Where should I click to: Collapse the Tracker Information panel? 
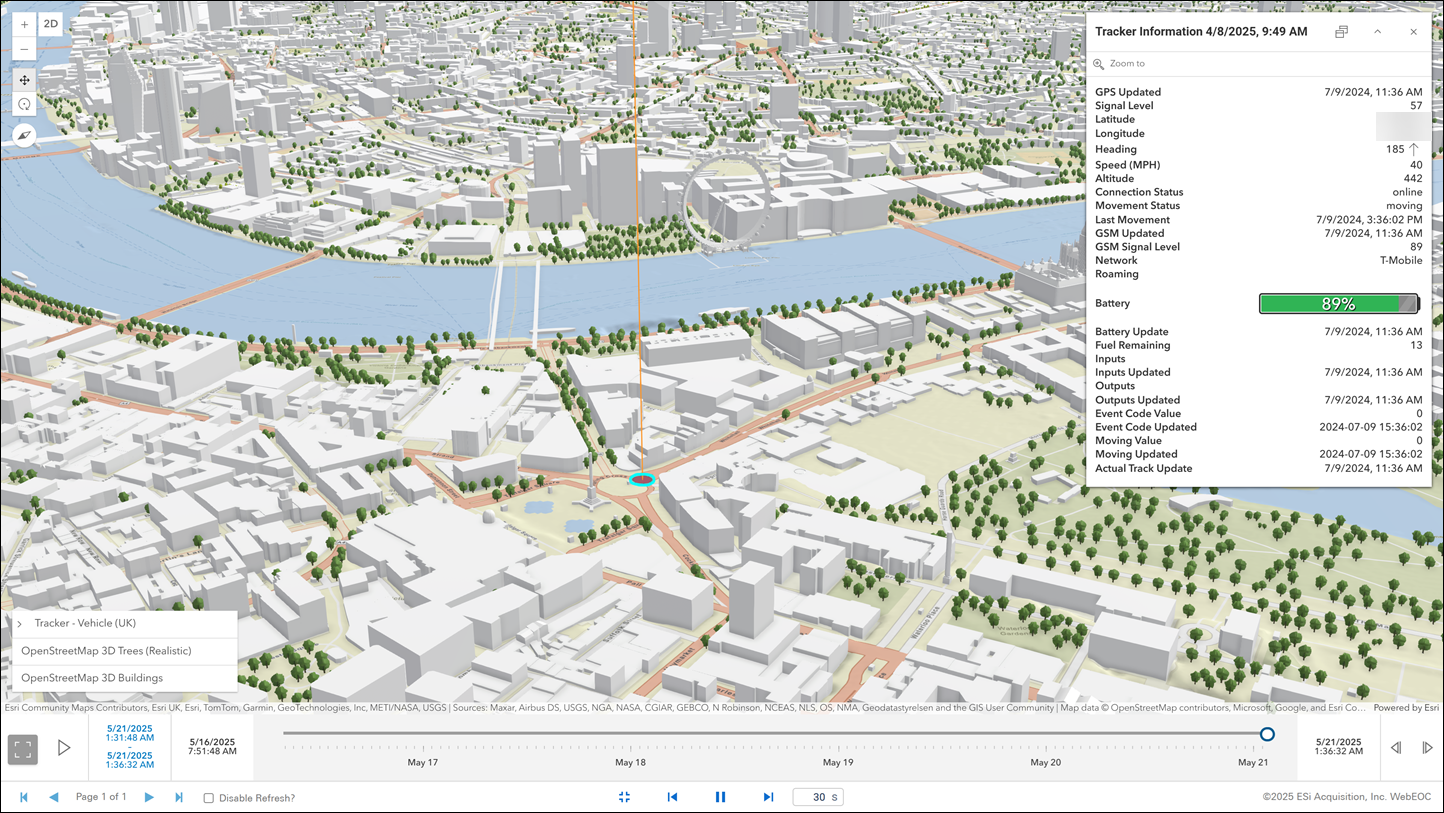1377,31
